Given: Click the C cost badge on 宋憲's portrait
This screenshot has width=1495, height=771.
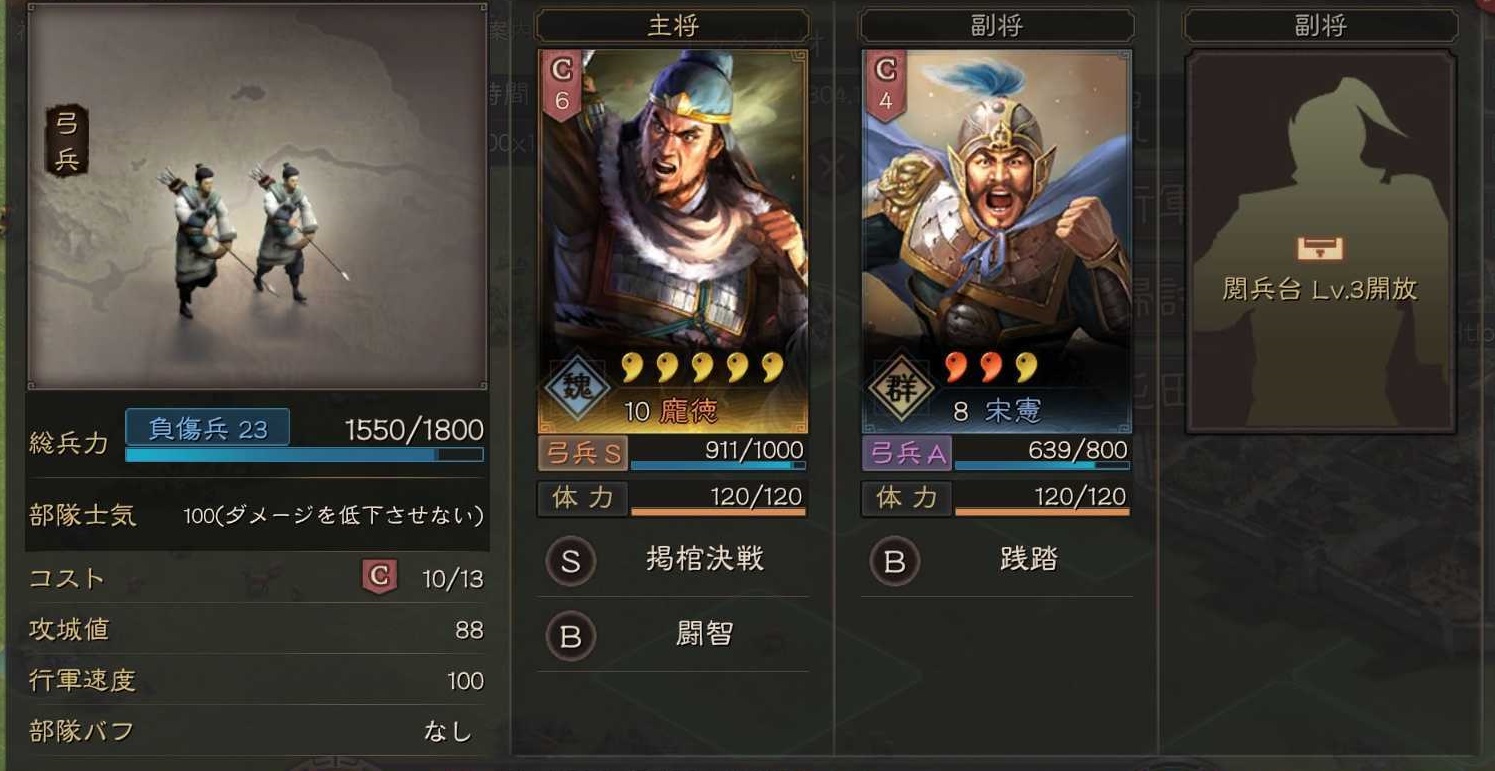Looking at the screenshot, I should (886, 86).
